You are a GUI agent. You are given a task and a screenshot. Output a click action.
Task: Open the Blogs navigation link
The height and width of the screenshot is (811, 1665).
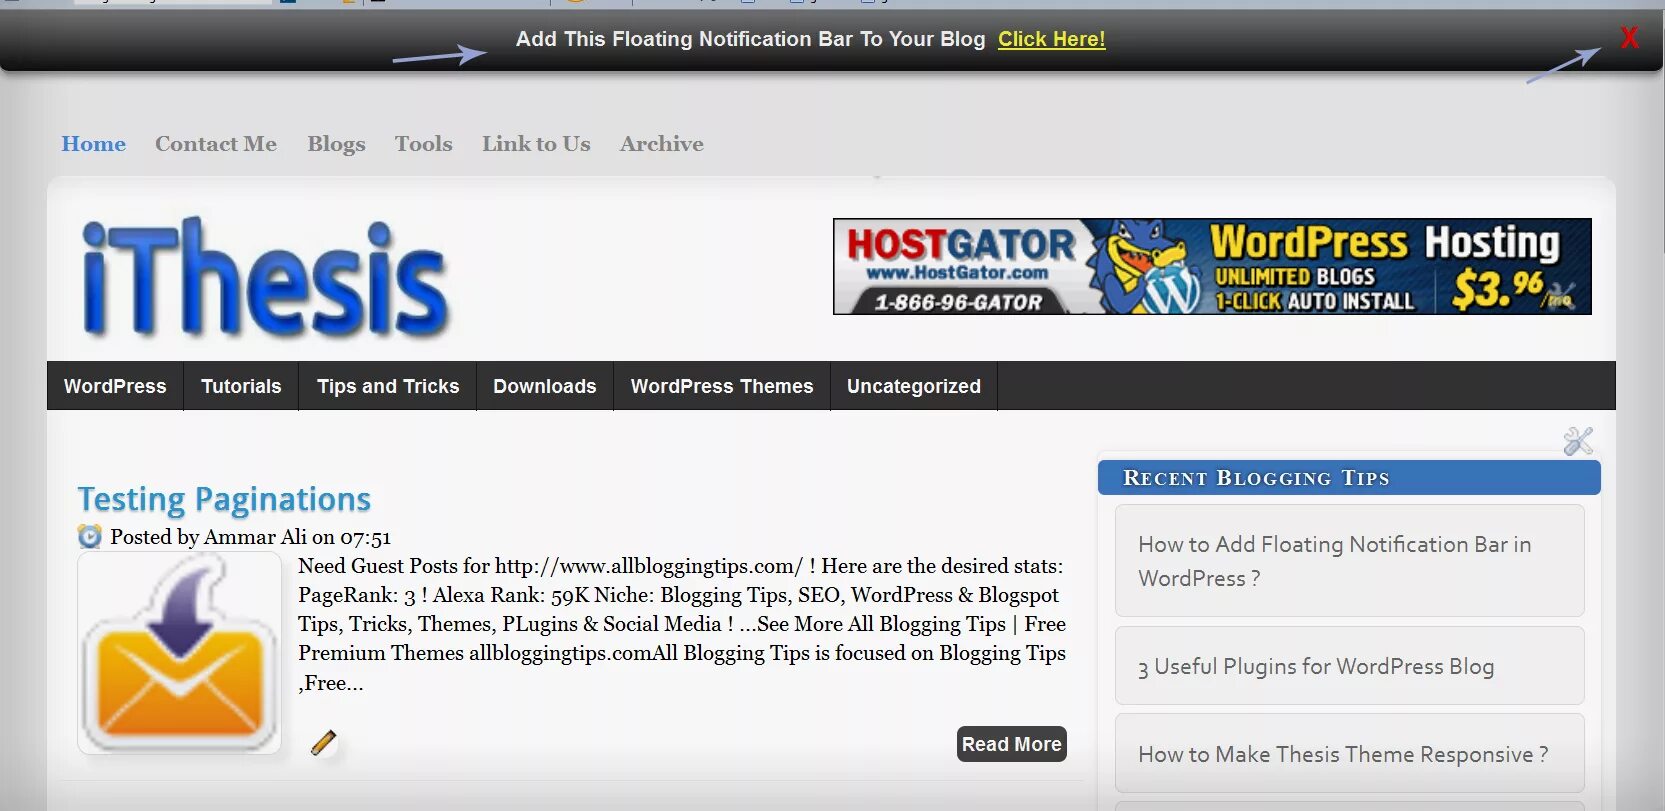[336, 144]
